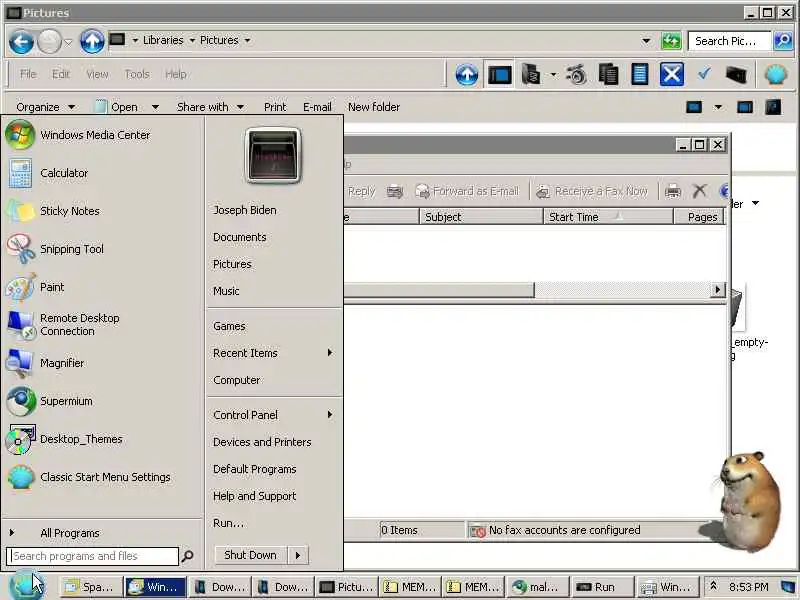Click the Start Time column header
The height and width of the screenshot is (600, 800).
[608, 217]
